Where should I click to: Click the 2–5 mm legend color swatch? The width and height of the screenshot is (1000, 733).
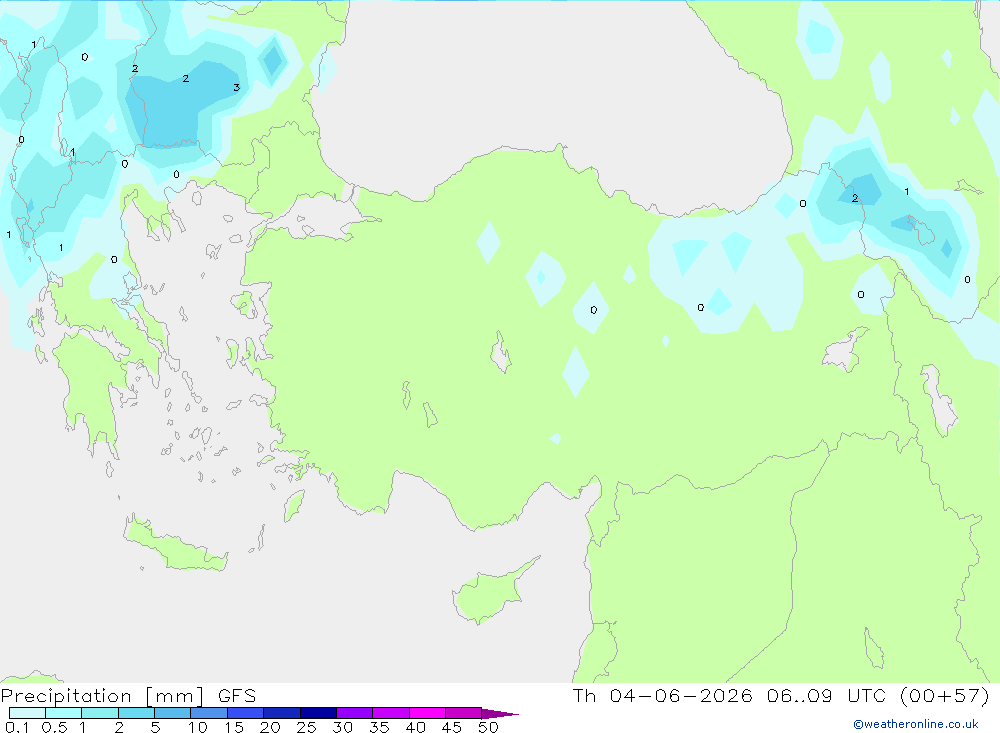click(136, 713)
